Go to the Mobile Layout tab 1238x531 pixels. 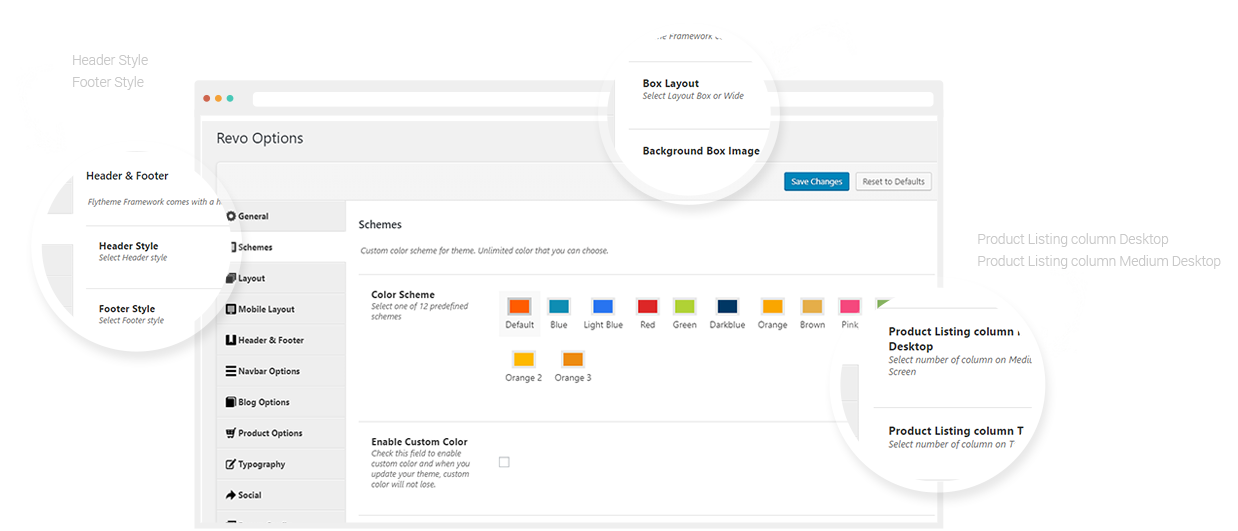point(281,309)
